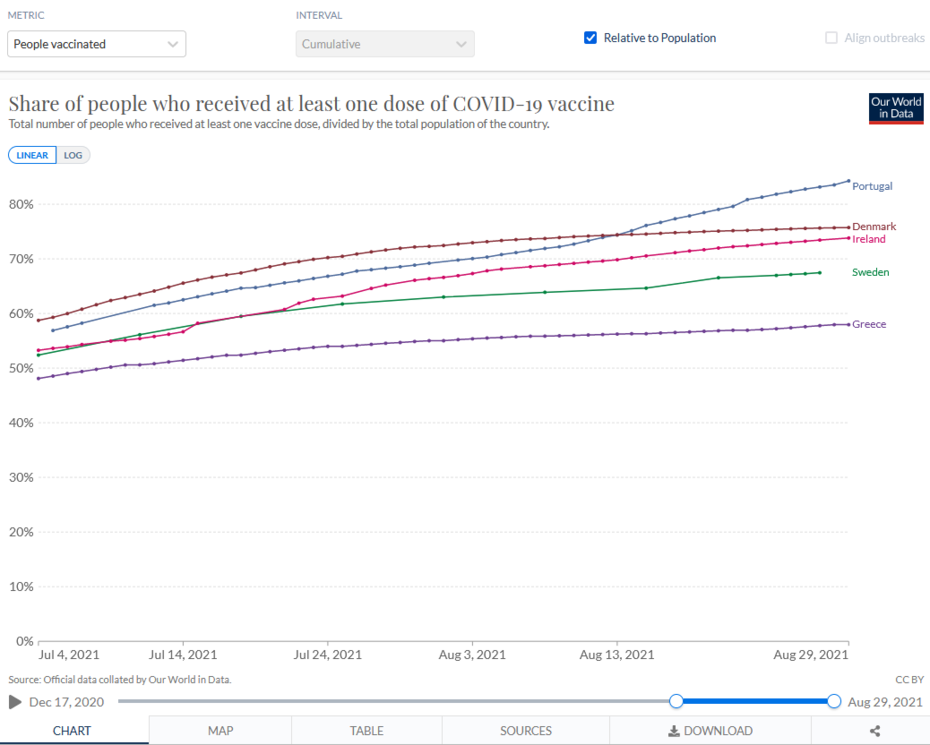The width and height of the screenshot is (930, 745).
Task: Click the timeline start slider handle
Action: tap(676, 702)
